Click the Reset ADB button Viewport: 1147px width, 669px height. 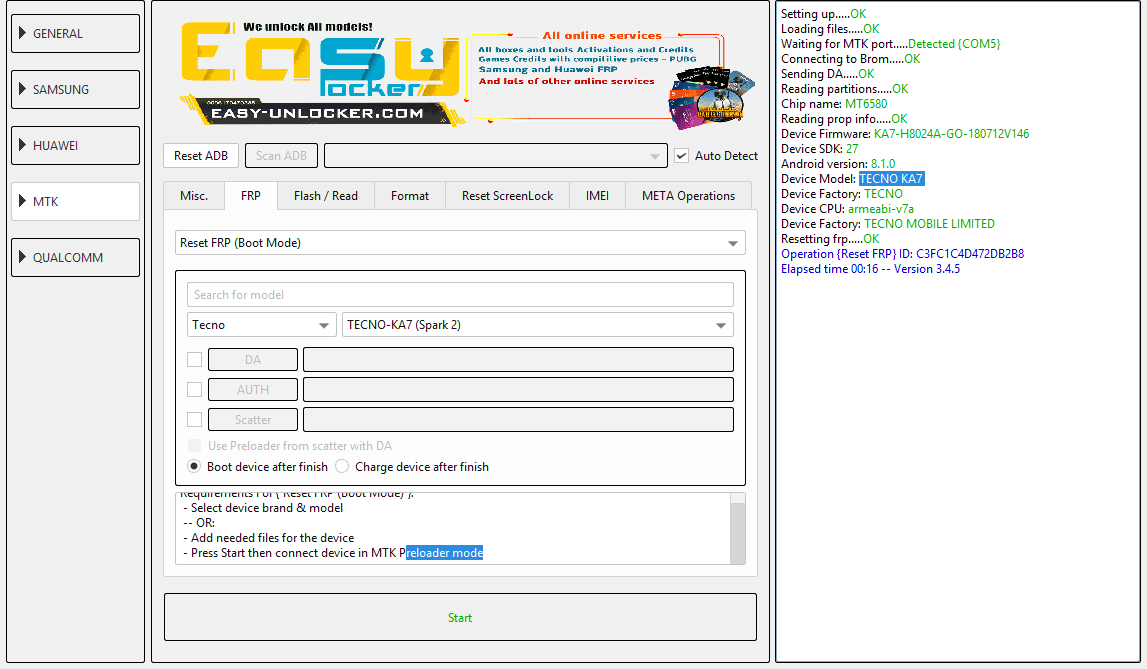click(201, 156)
